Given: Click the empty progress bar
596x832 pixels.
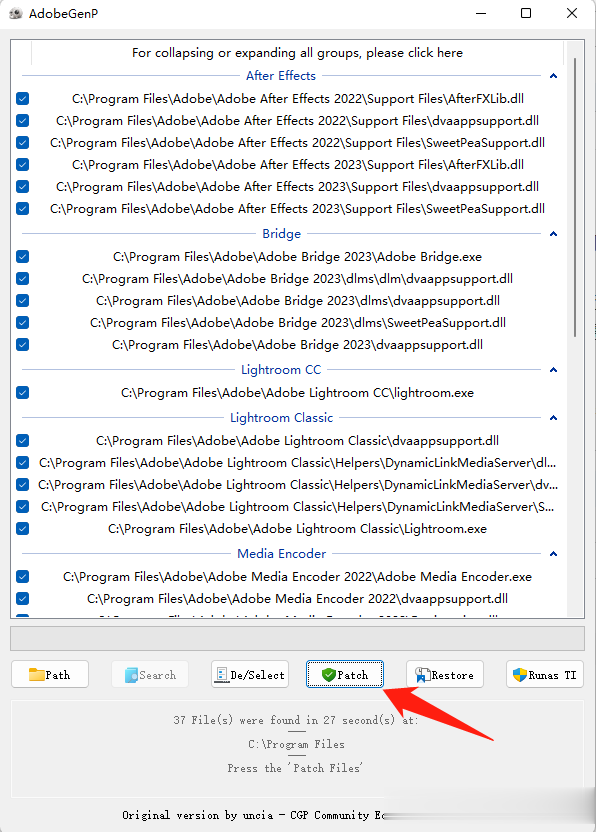Looking at the screenshot, I should [x=297, y=638].
